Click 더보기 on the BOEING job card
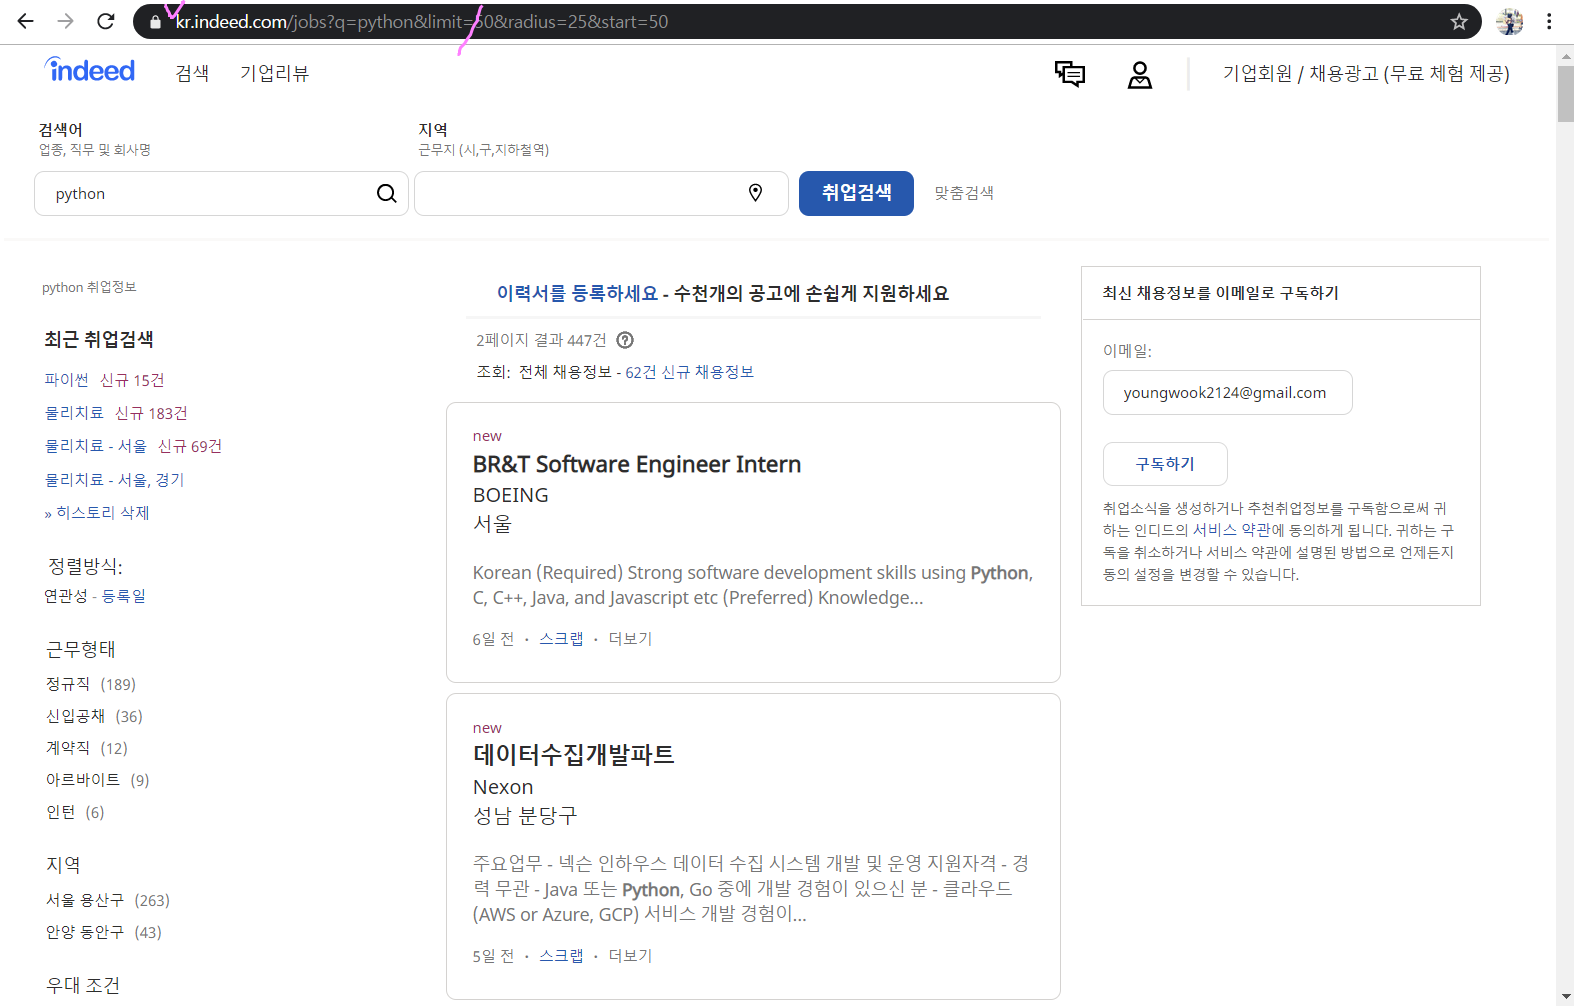Viewport: 1574px width, 1006px height. [630, 639]
